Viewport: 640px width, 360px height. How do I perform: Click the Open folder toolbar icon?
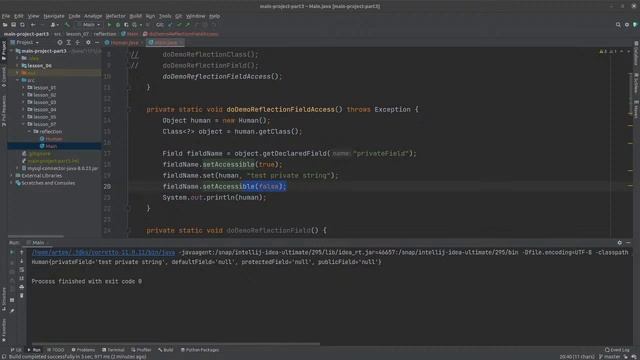(x=5, y=25)
